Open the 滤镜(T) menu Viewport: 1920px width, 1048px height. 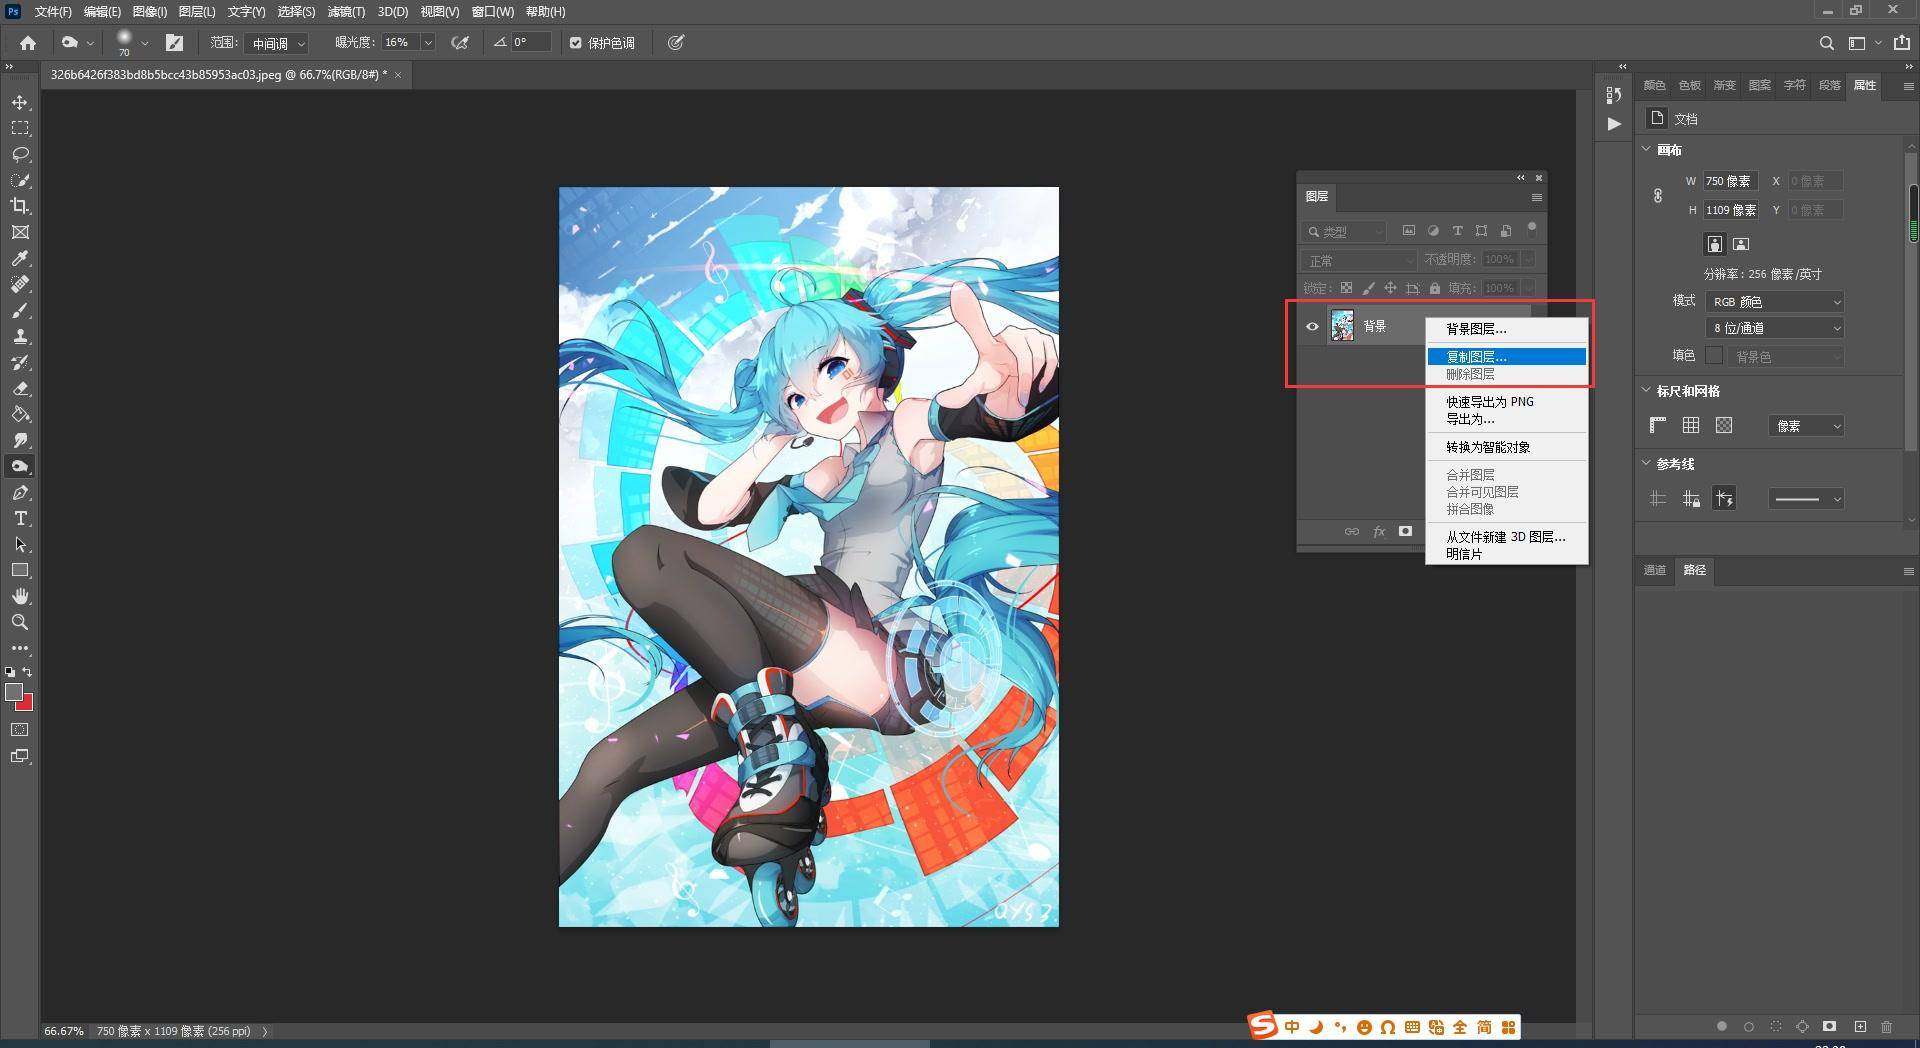pos(346,12)
